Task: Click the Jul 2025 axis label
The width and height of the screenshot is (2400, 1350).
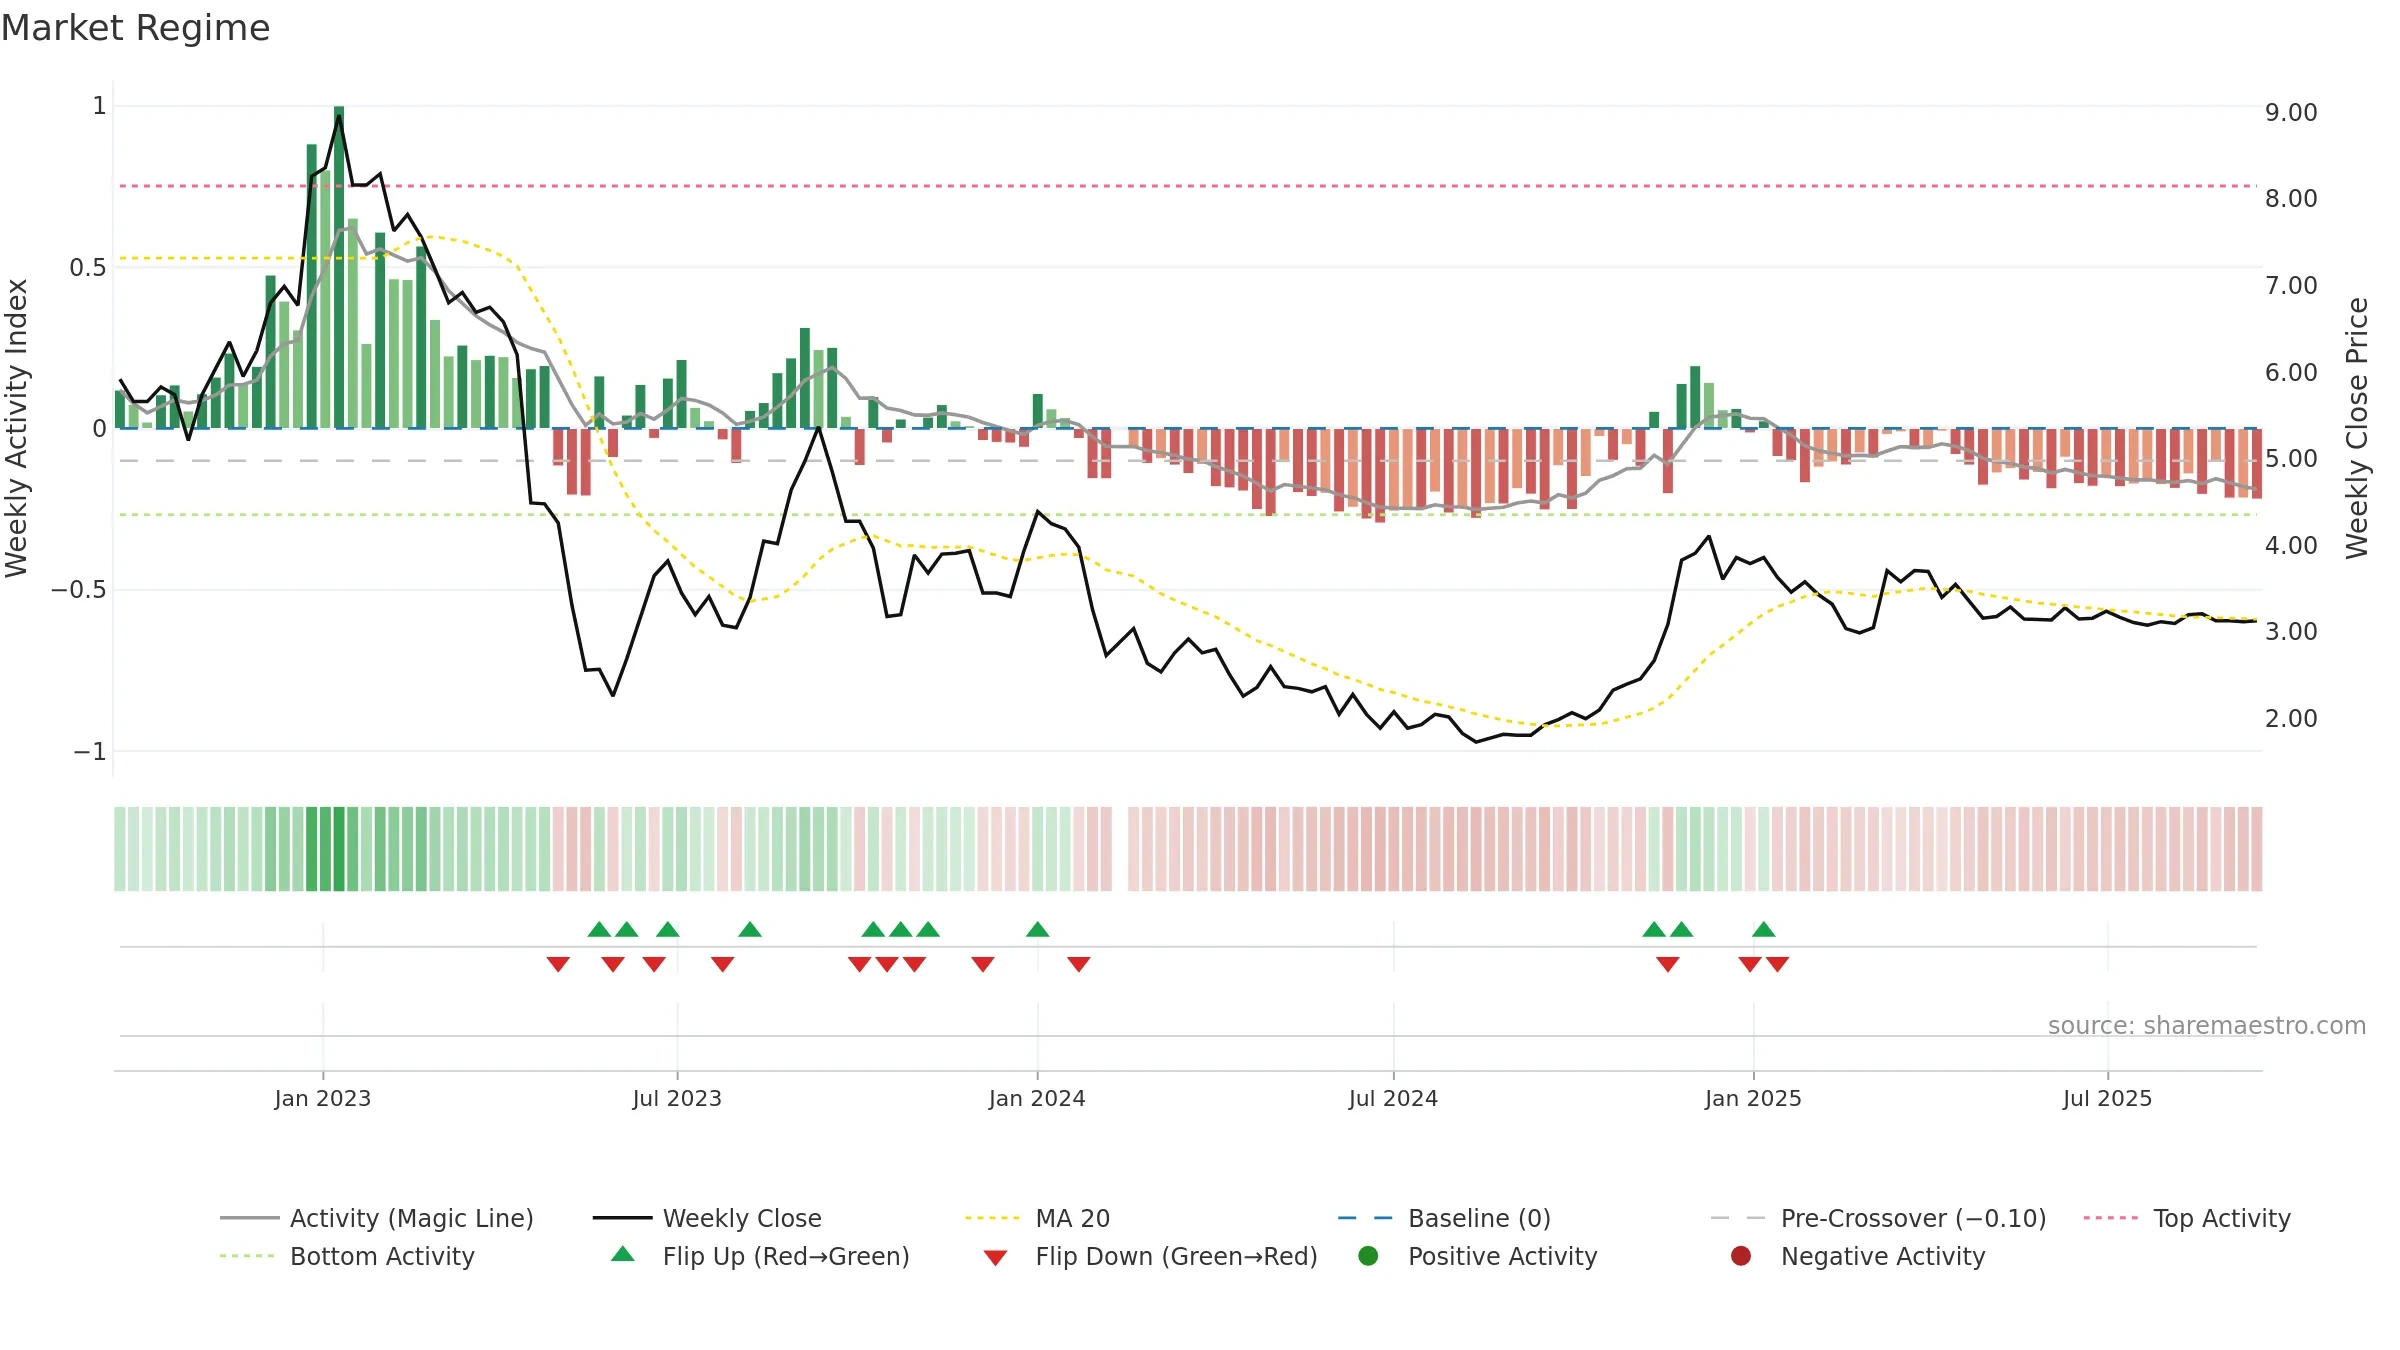Action: [2107, 1098]
